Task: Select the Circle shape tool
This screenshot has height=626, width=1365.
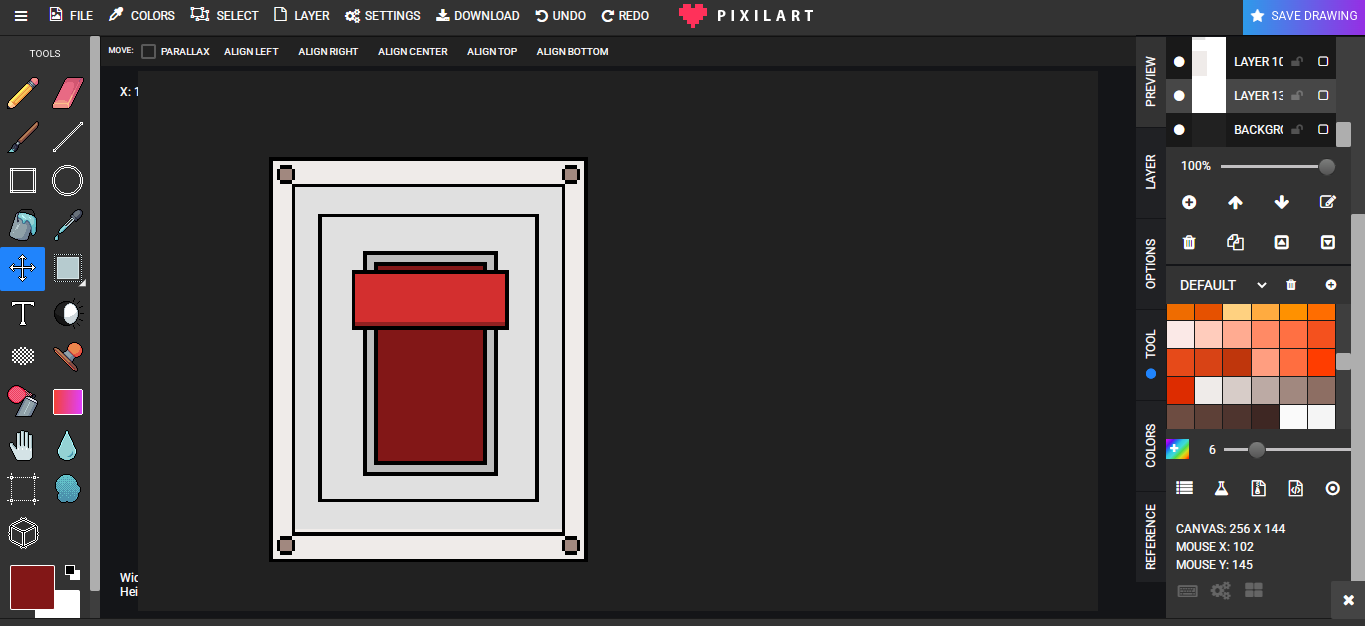Action: tap(67, 180)
